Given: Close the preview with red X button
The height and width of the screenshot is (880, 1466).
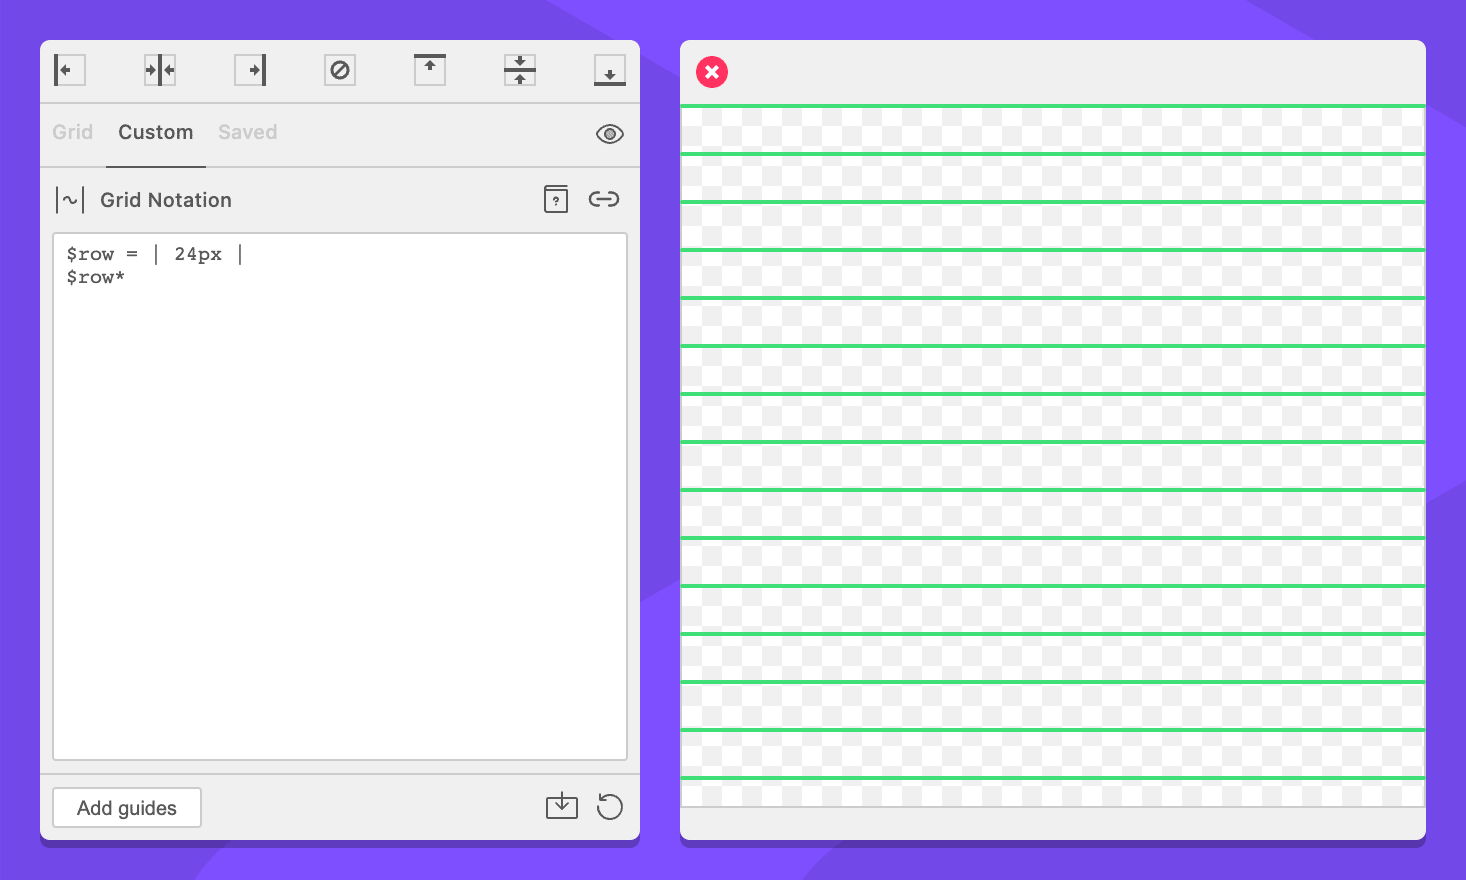Looking at the screenshot, I should pyautogui.click(x=712, y=72).
